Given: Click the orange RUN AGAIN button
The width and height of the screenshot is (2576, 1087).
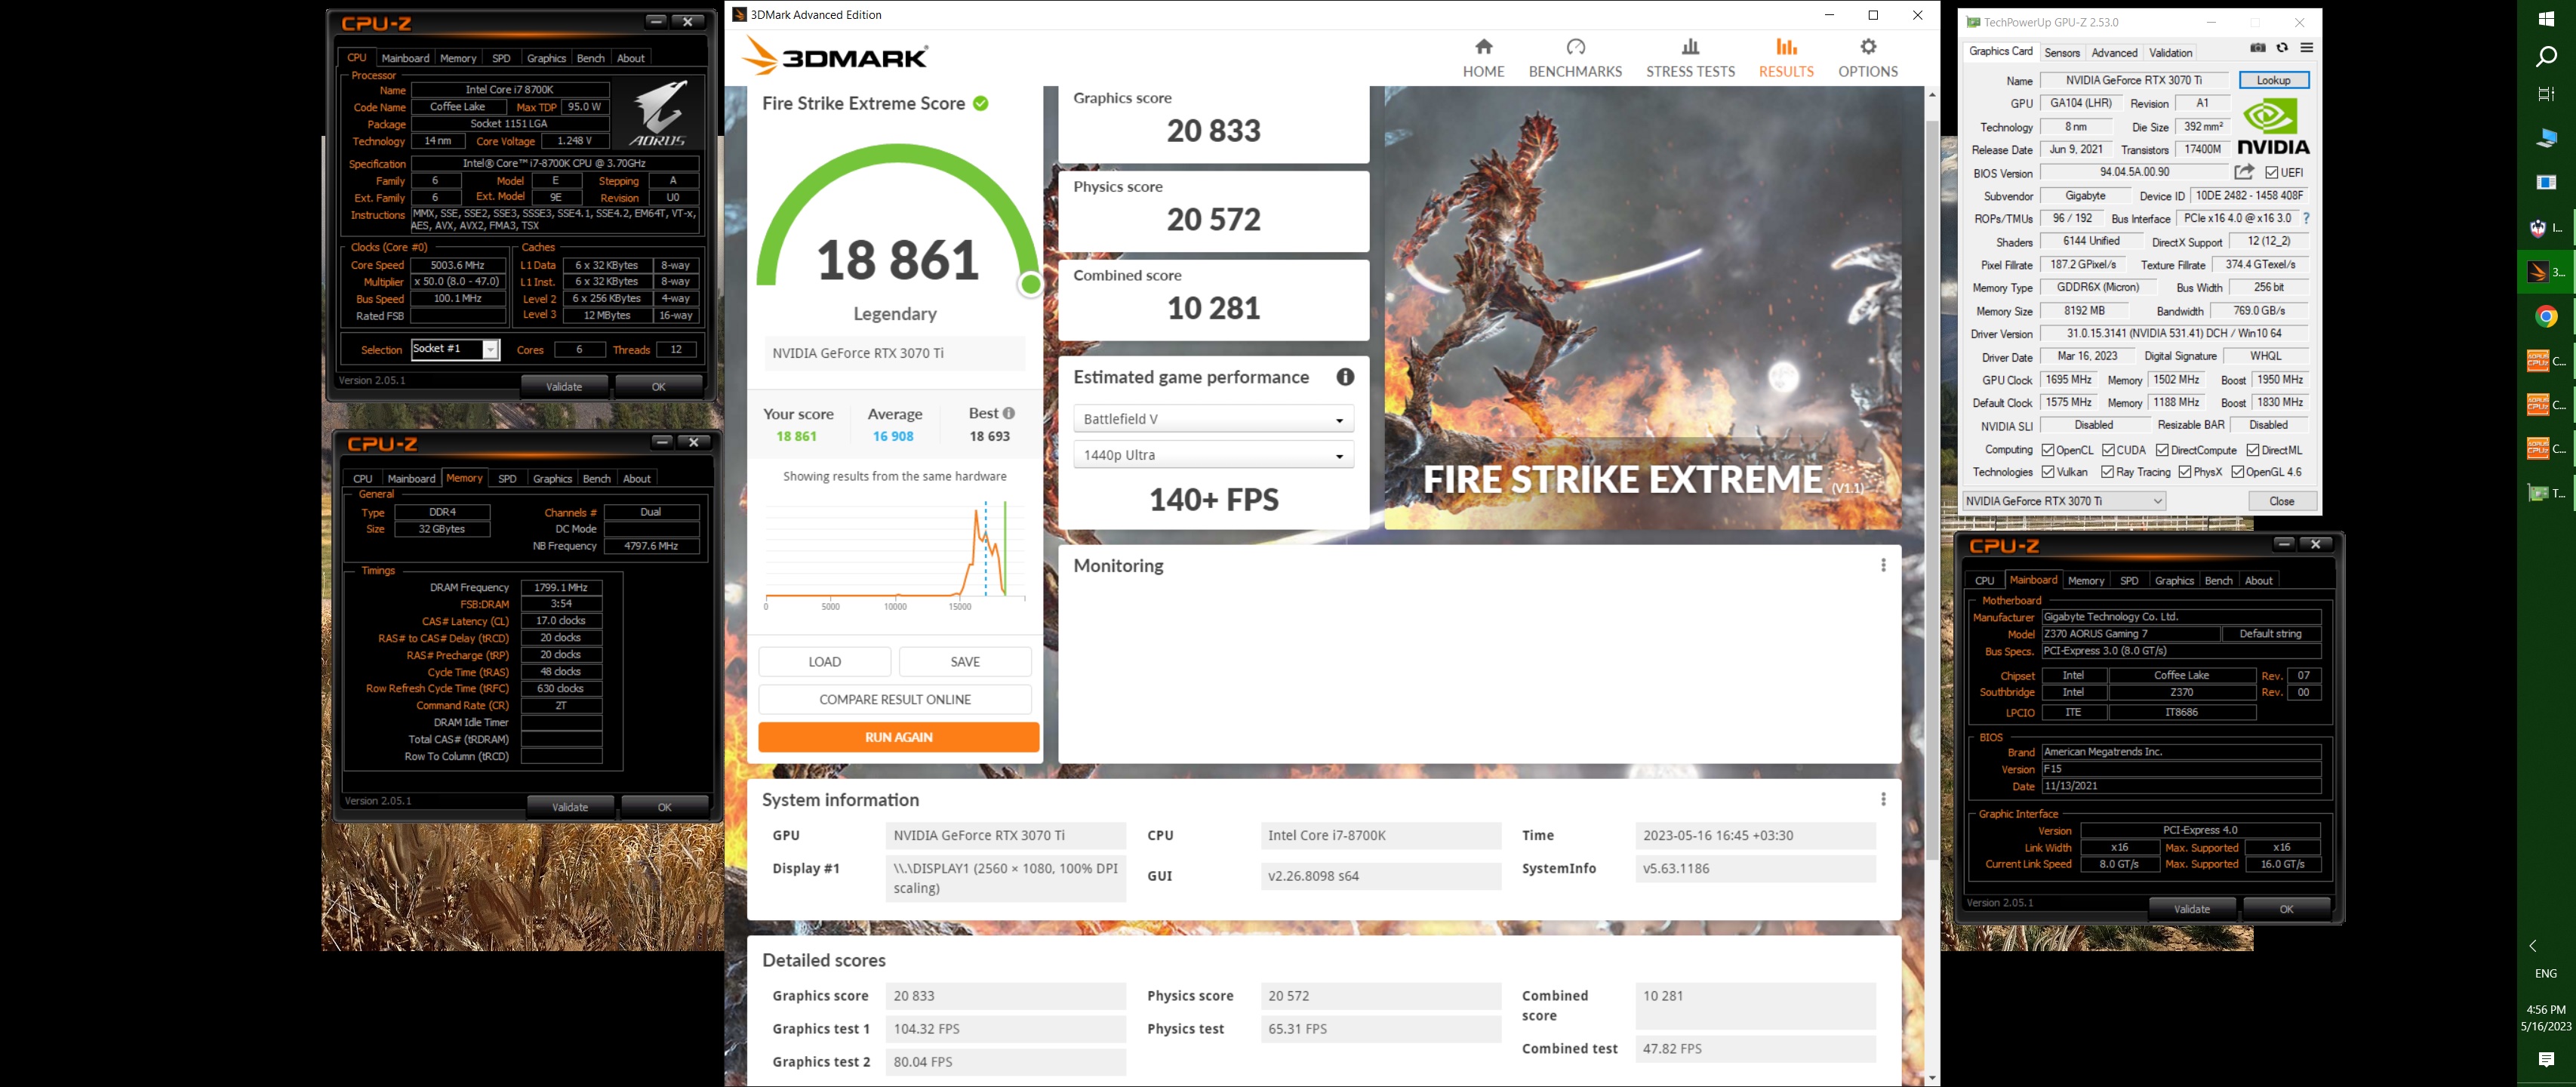Looking at the screenshot, I should pyautogui.click(x=898, y=737).
